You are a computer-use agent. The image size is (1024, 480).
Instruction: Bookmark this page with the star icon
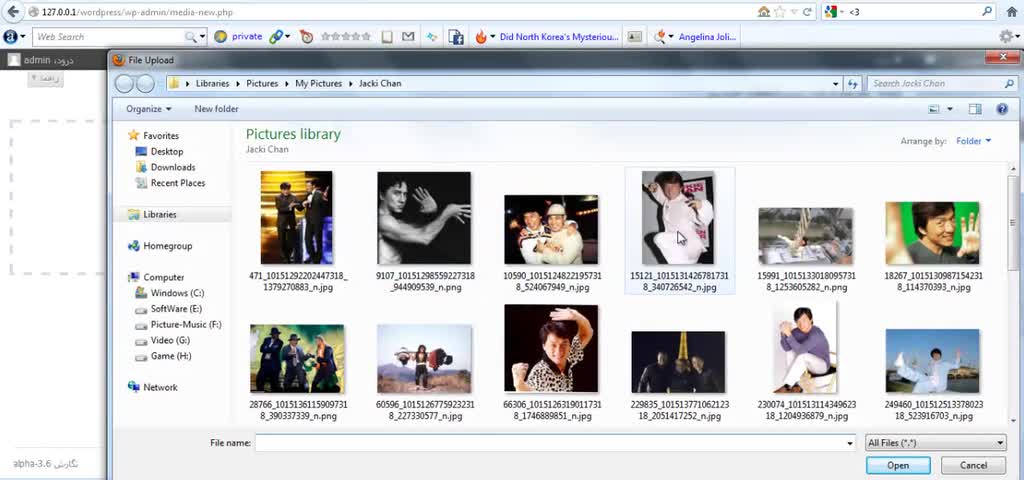[779, 12]
